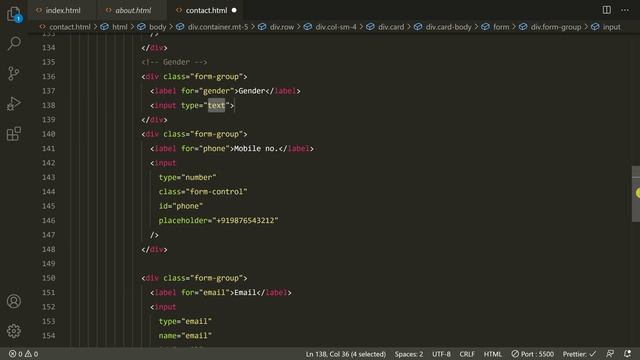
Task: Click line number 138 in gutter
Action: tap(49, 105)
